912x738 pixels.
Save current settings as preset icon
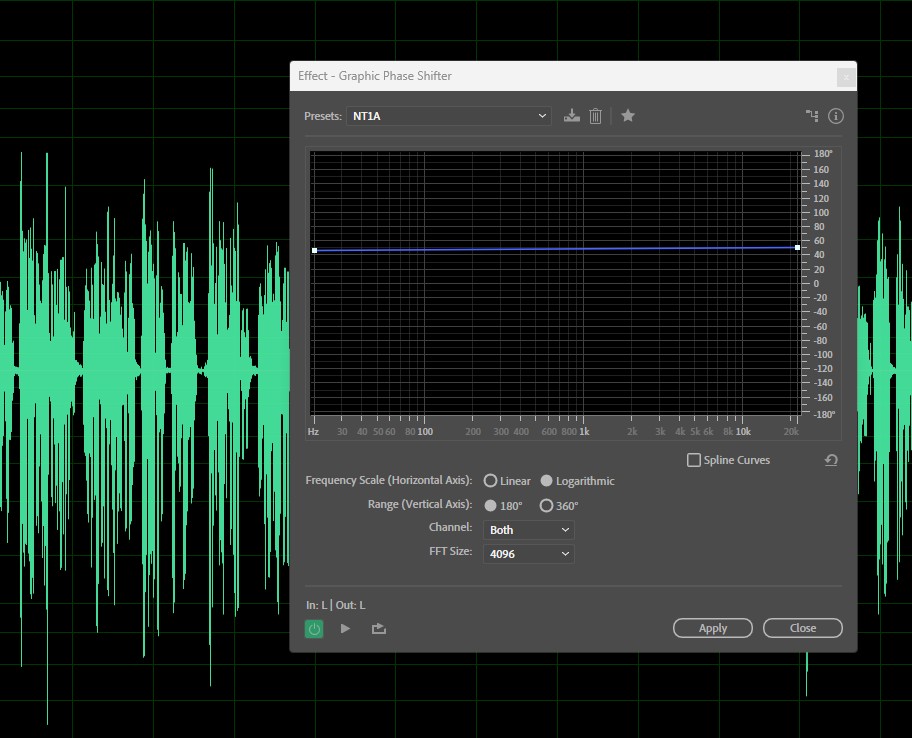[x=571, y=116]
